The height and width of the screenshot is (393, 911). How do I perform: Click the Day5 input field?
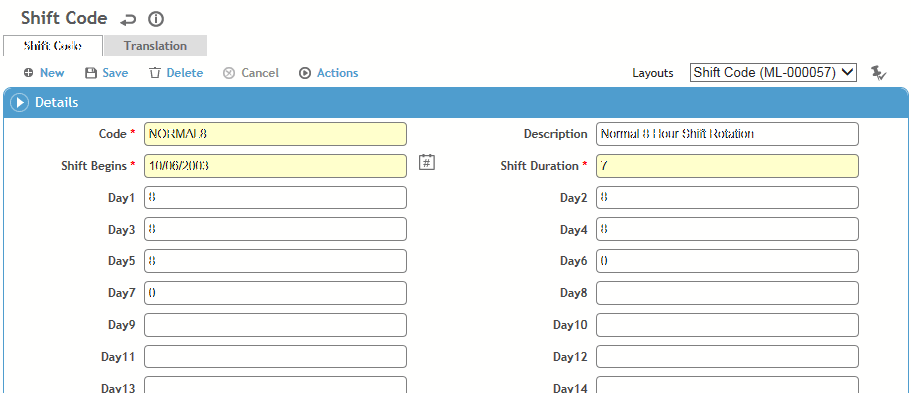(275, 261)
